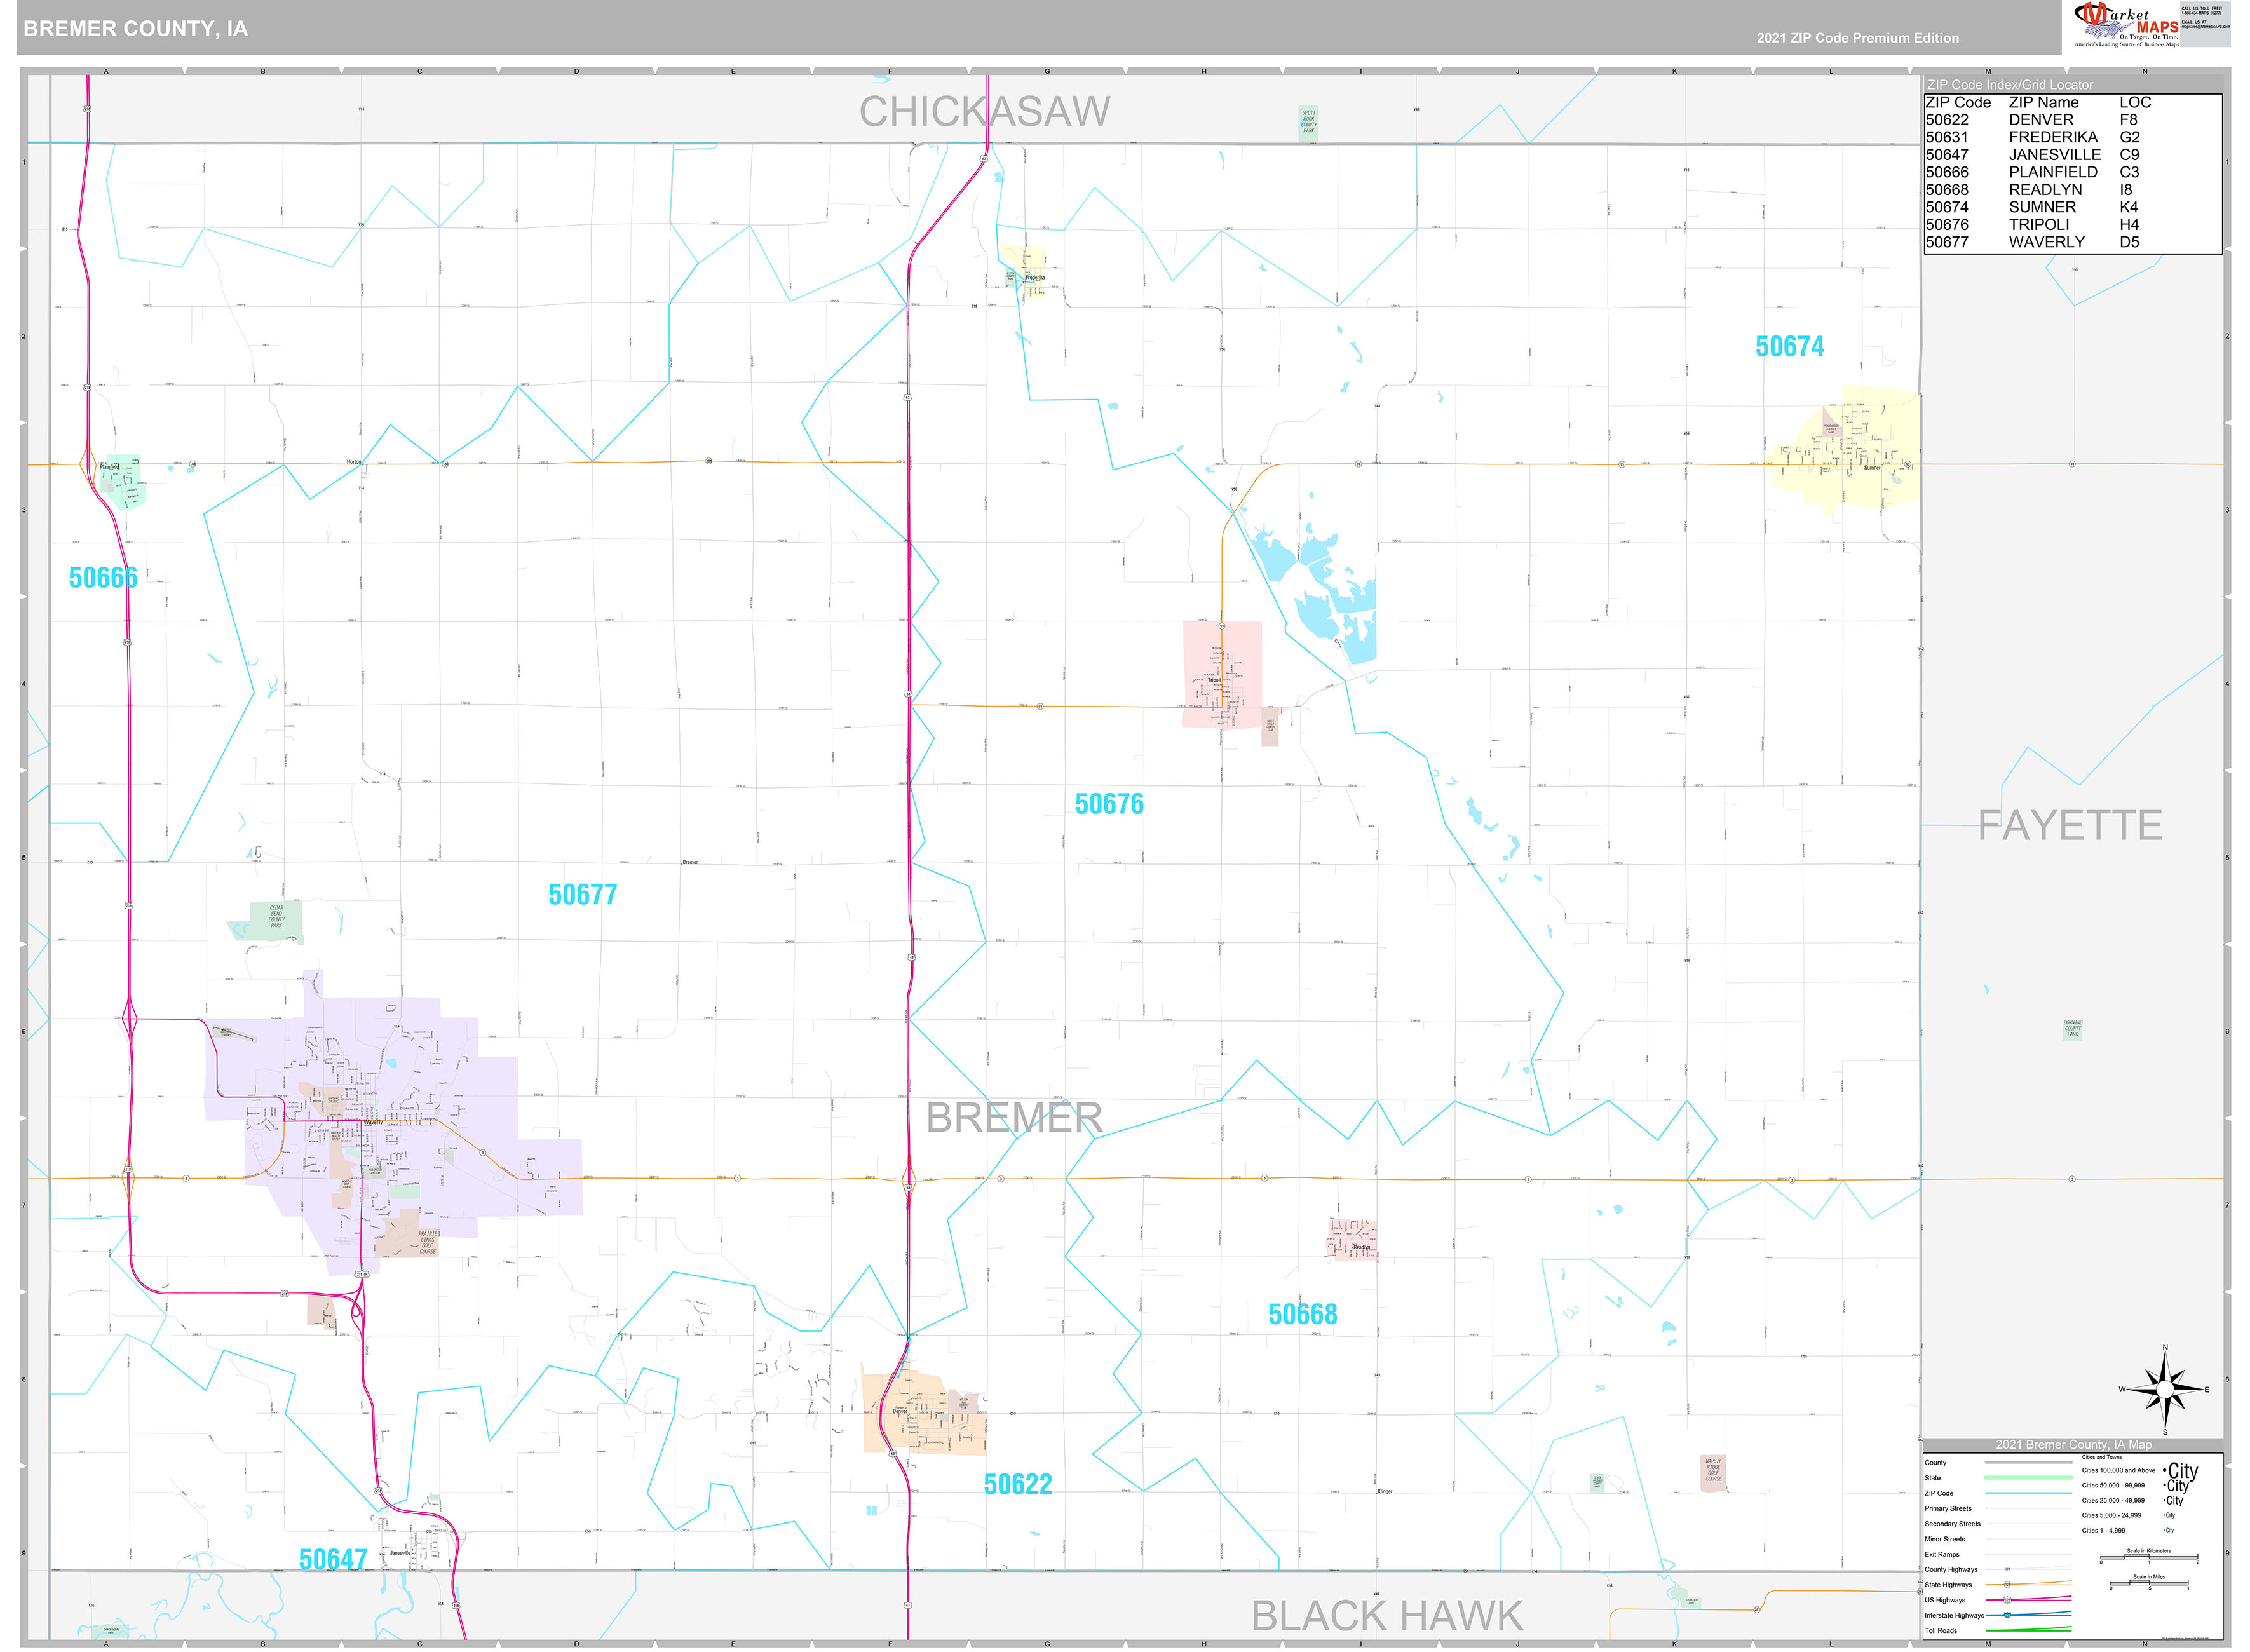Open the mapsales@MarketMAPS.com email link
This screenshot has height=1652, width=2250.
(x=2206, y=27)
